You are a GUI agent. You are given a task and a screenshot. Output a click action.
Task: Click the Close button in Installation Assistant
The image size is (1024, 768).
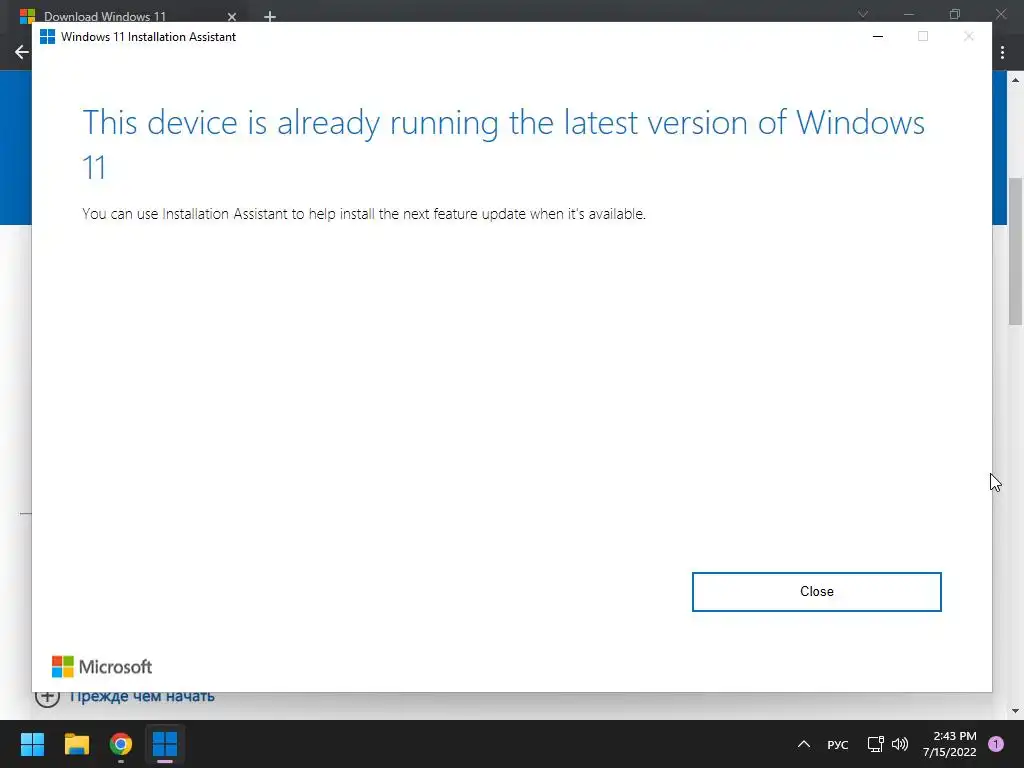tap(816, 592)
